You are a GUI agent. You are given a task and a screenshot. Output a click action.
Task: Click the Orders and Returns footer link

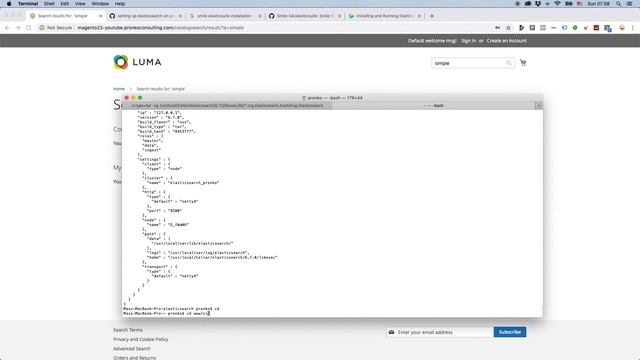click(135, 358)
